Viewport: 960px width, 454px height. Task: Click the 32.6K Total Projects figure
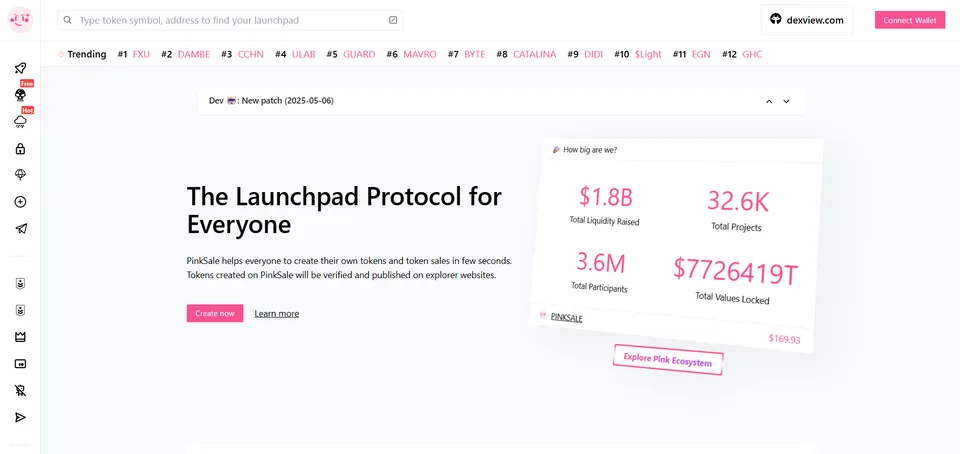click(x=738, y=201)
